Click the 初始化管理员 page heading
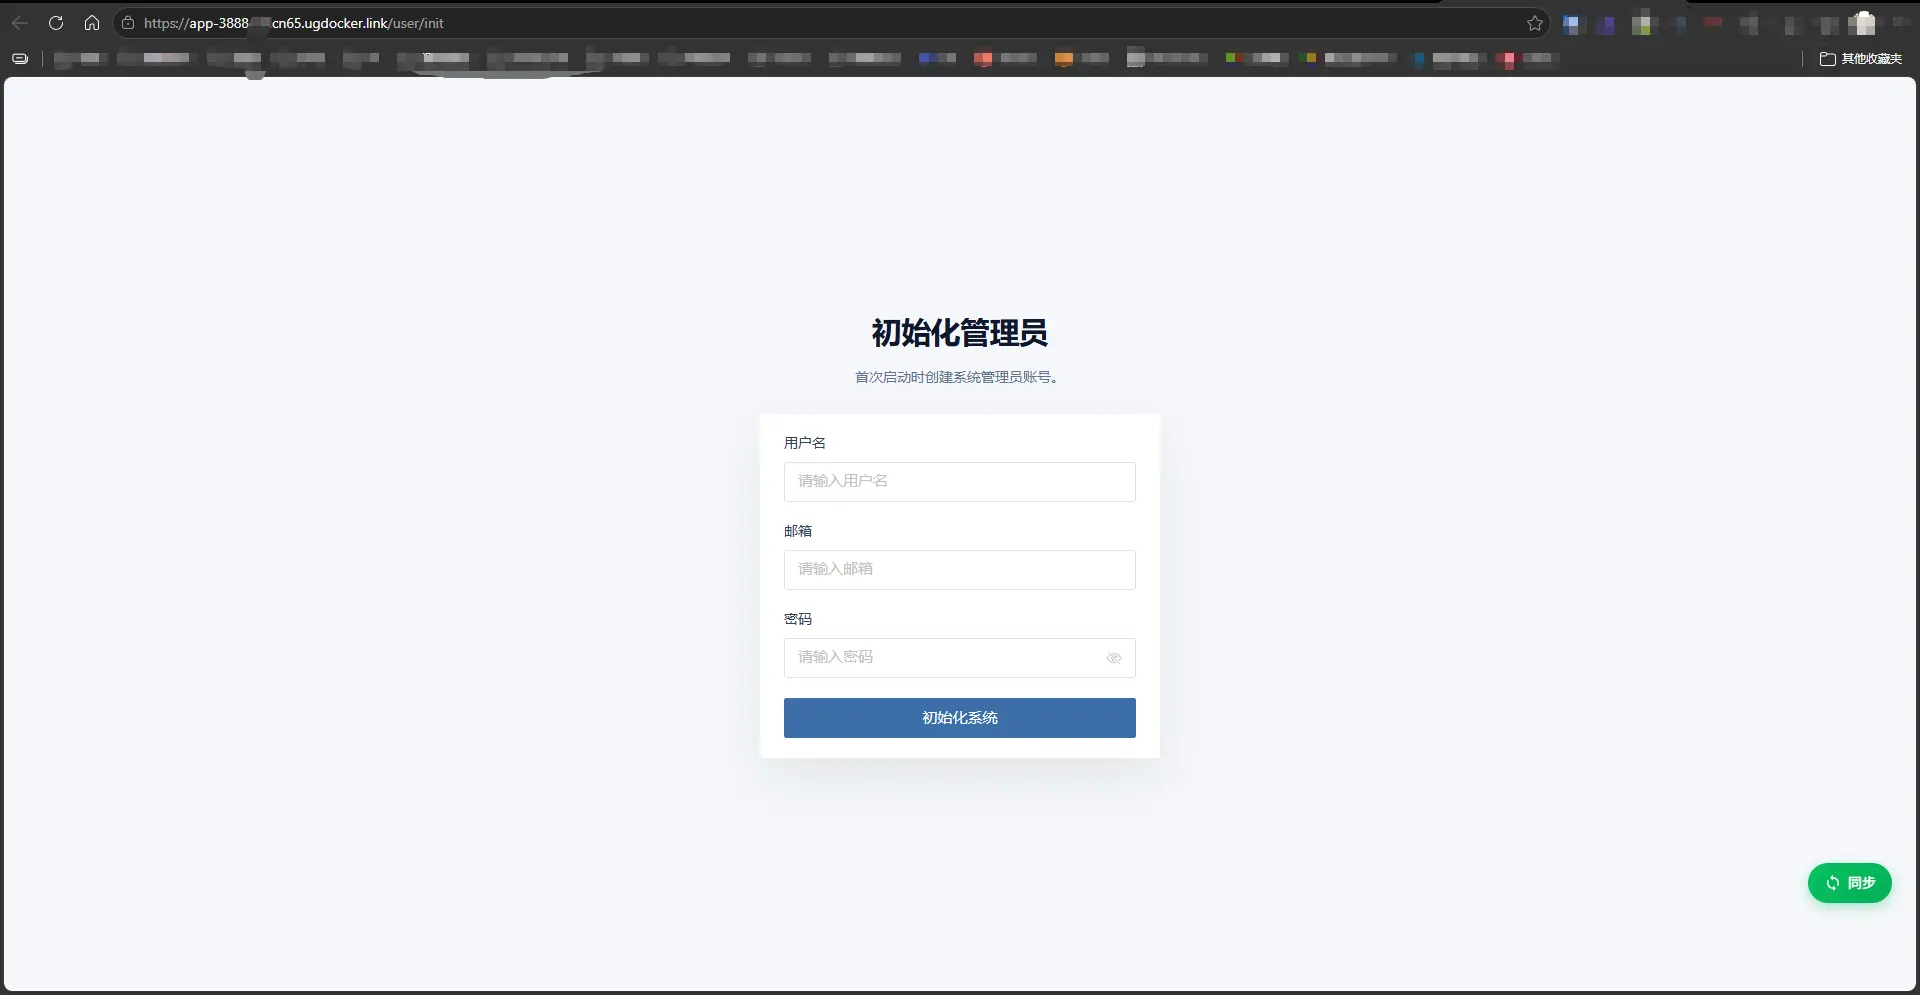 click(x=960, y=333)
